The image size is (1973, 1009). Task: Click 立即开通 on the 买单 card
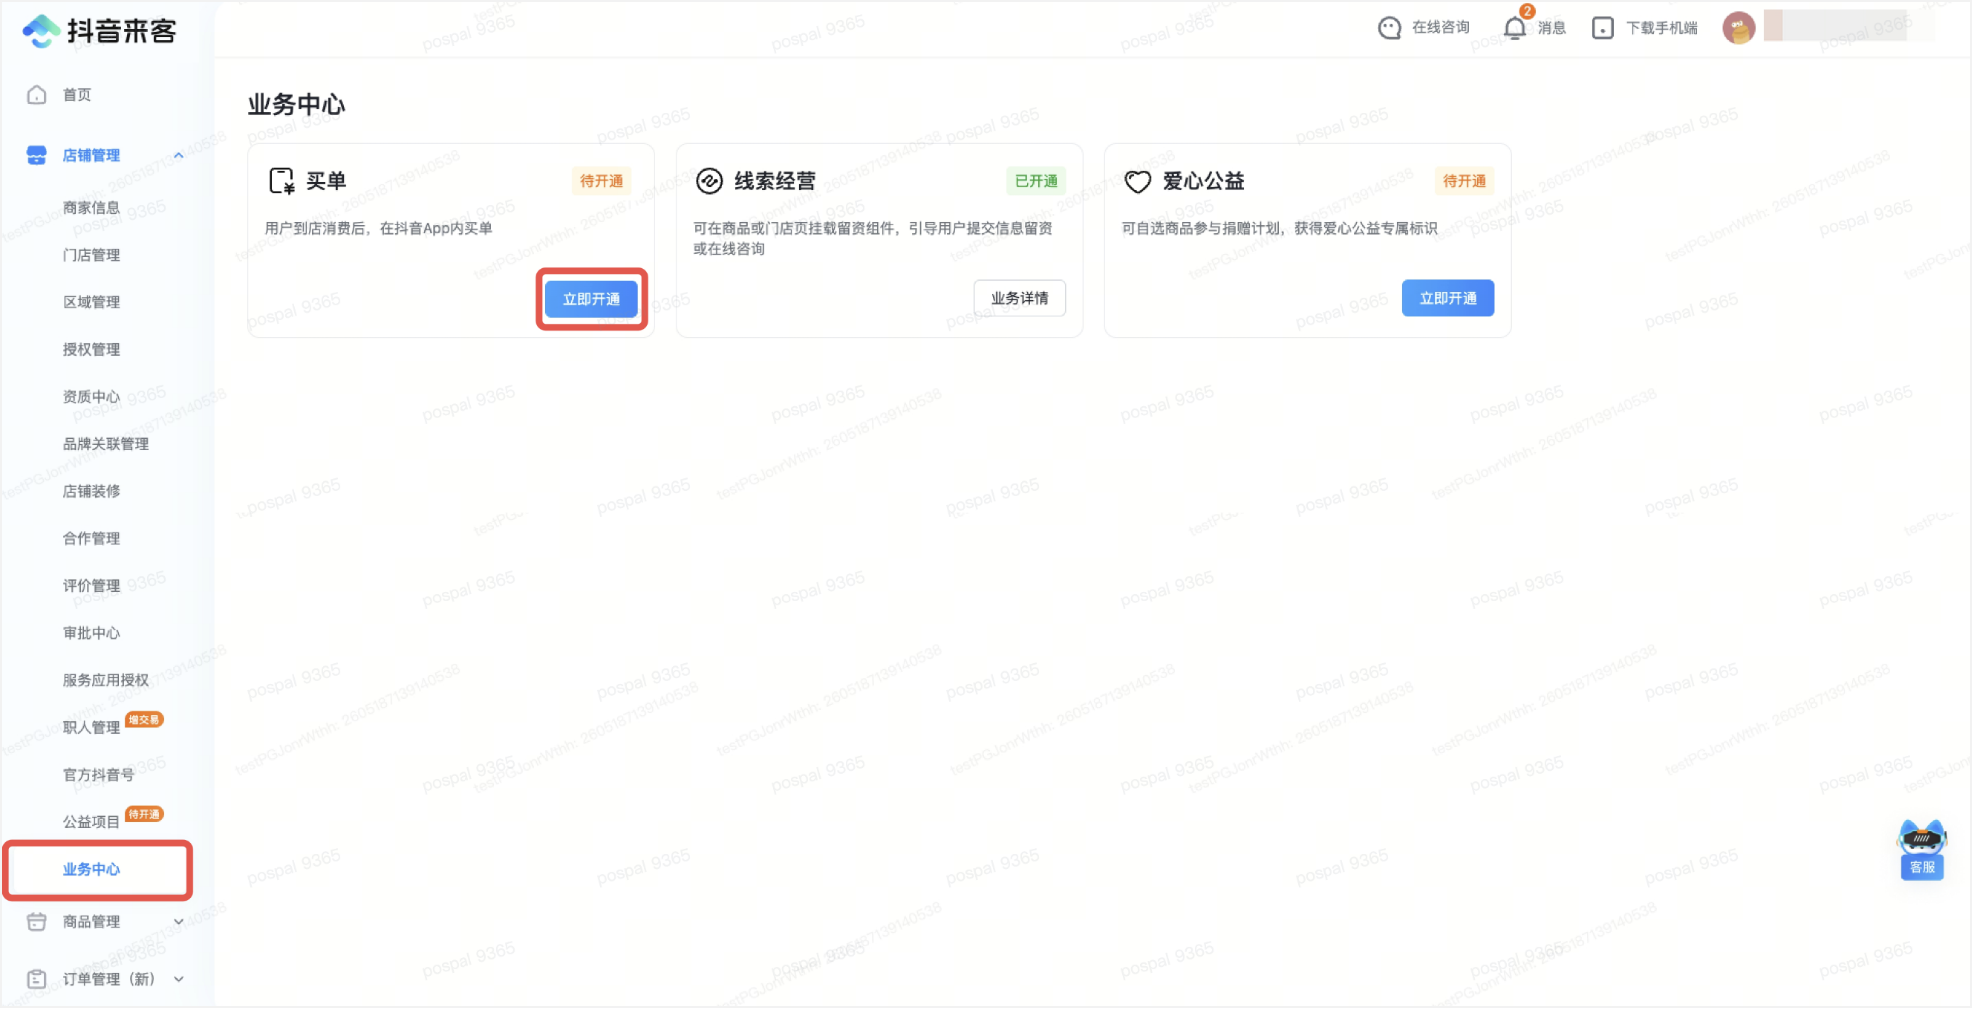click(x=591, y=298)
